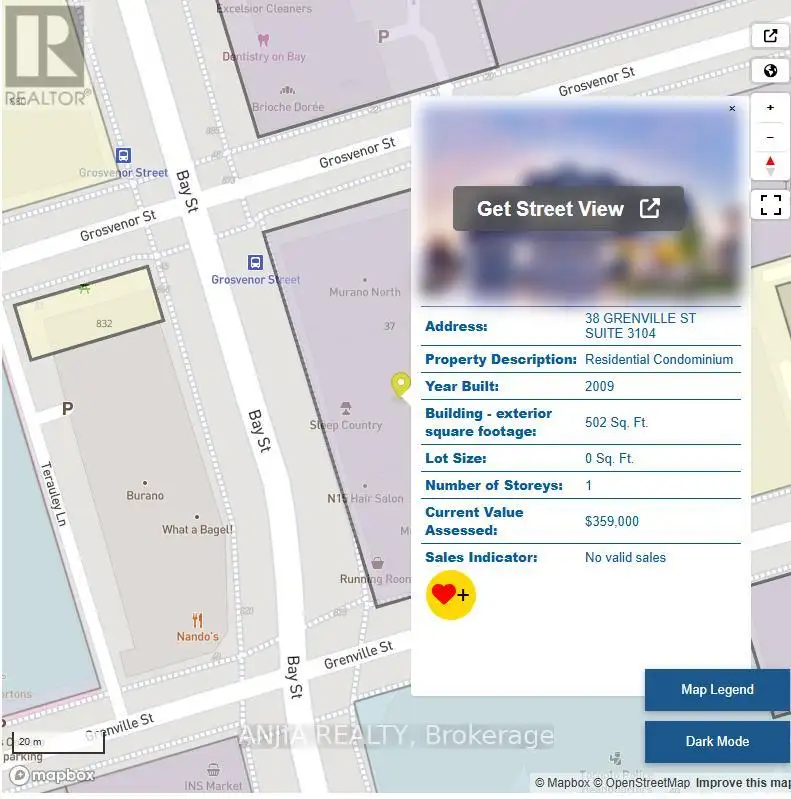
Task: Click the Mapbox logo
Action: click(52, 776)
